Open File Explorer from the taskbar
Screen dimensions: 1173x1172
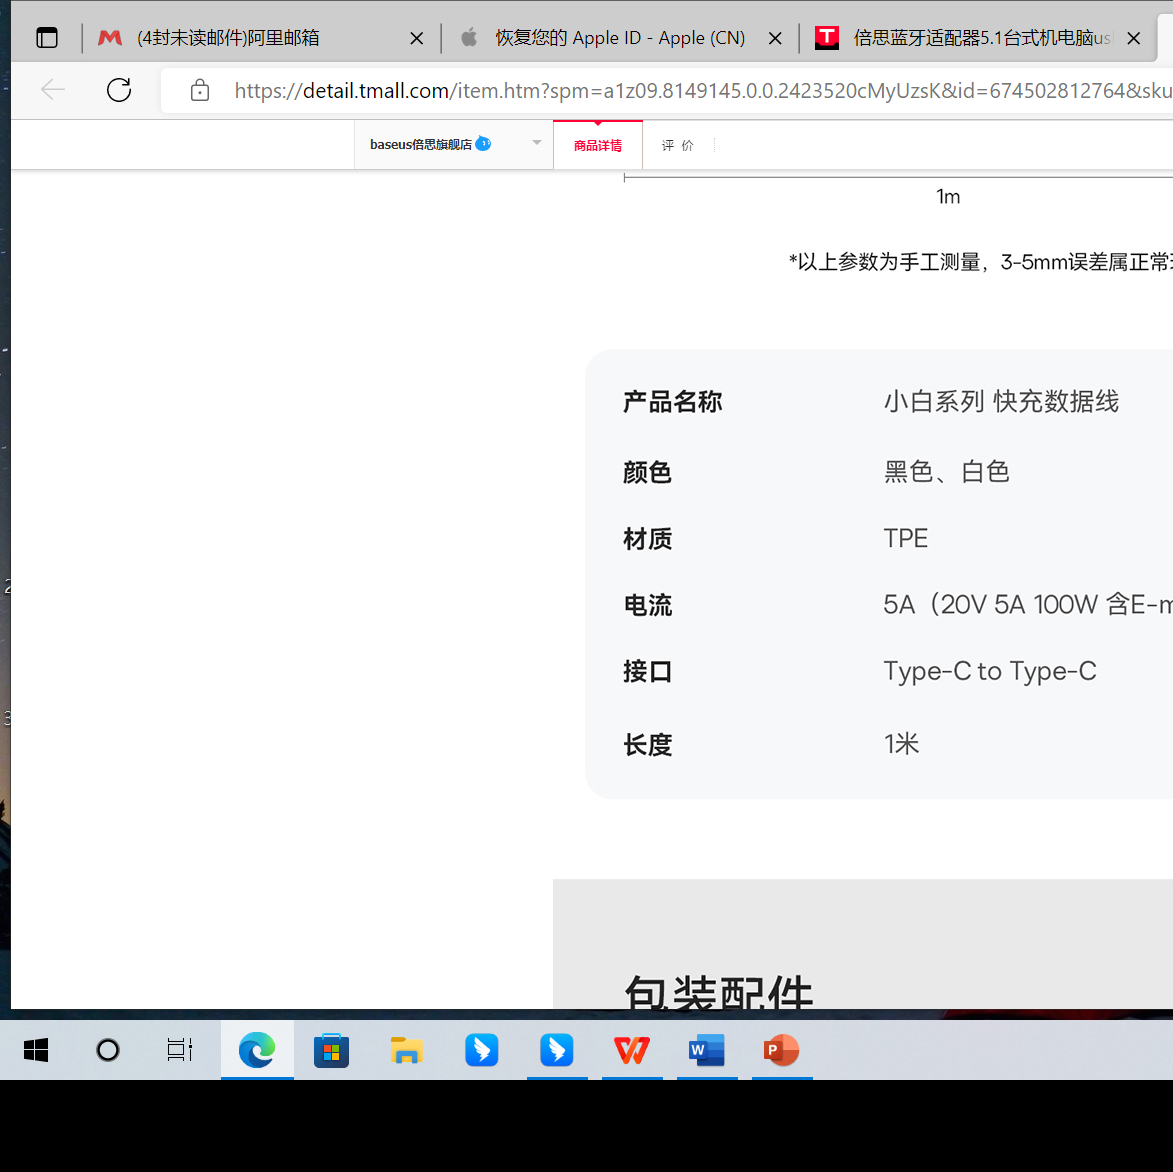(406, 1050)
